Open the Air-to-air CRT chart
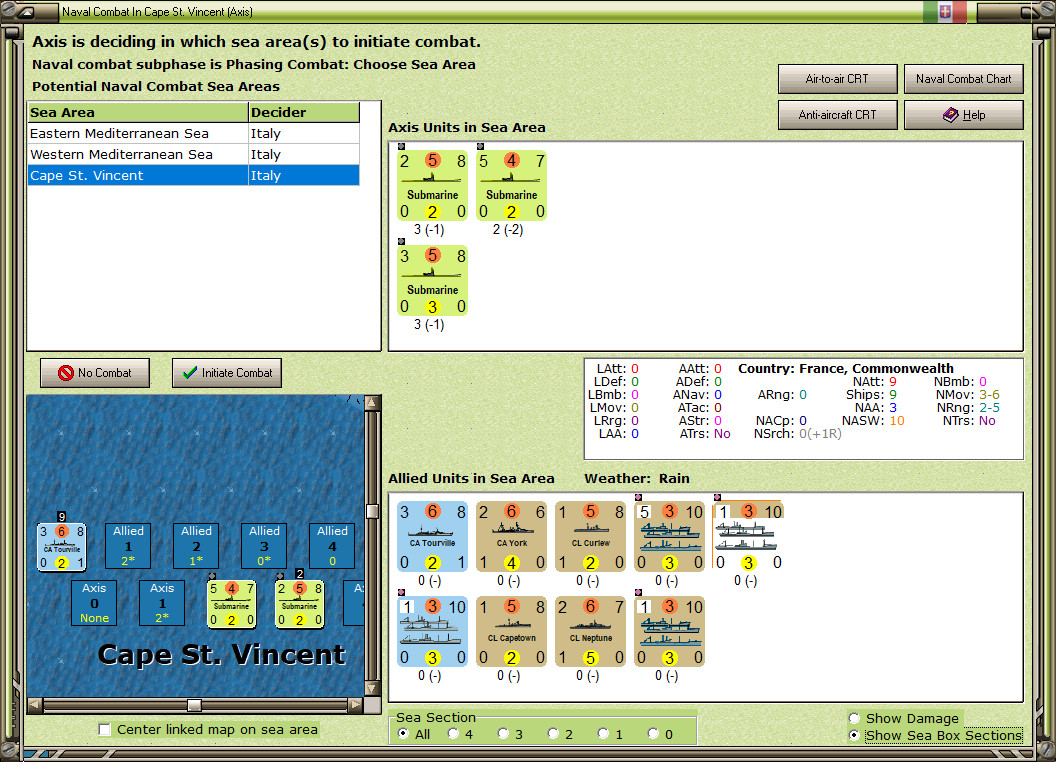1056x762 pixels. tap(837, 79)
